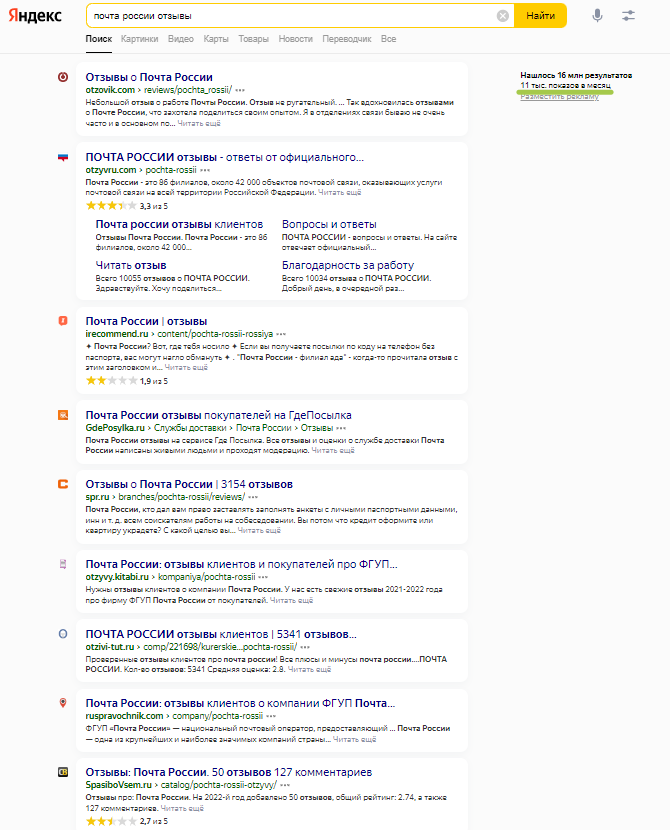This screenshot has height=830, width=670.
Task: Switch to the Видео tab
Action: coord(180,39)
